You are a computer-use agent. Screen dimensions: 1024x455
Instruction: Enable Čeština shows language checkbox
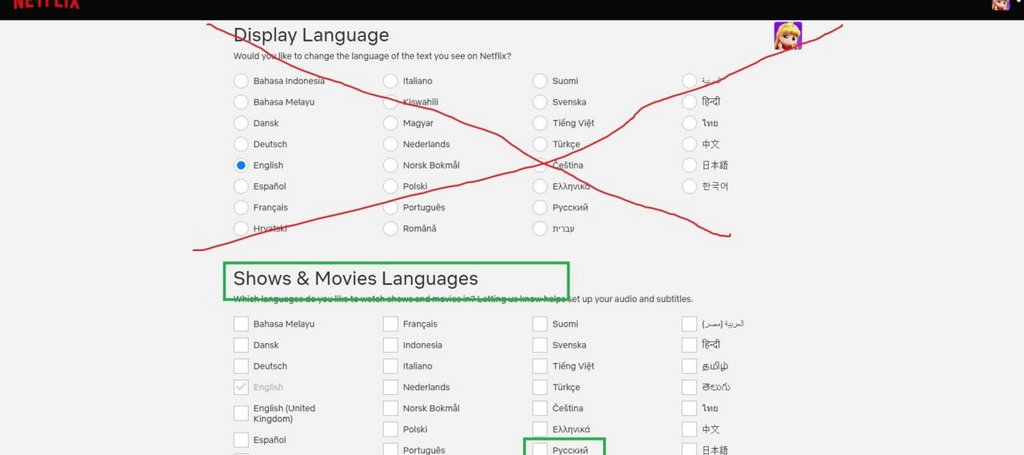click(x=539, y=408)
